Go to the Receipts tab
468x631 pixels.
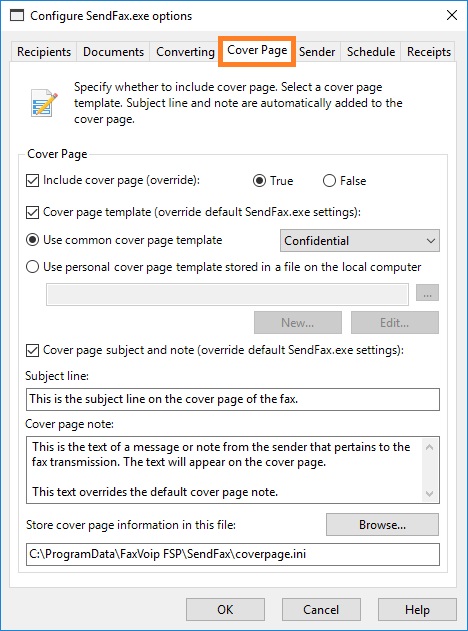(x=429, y=52)
